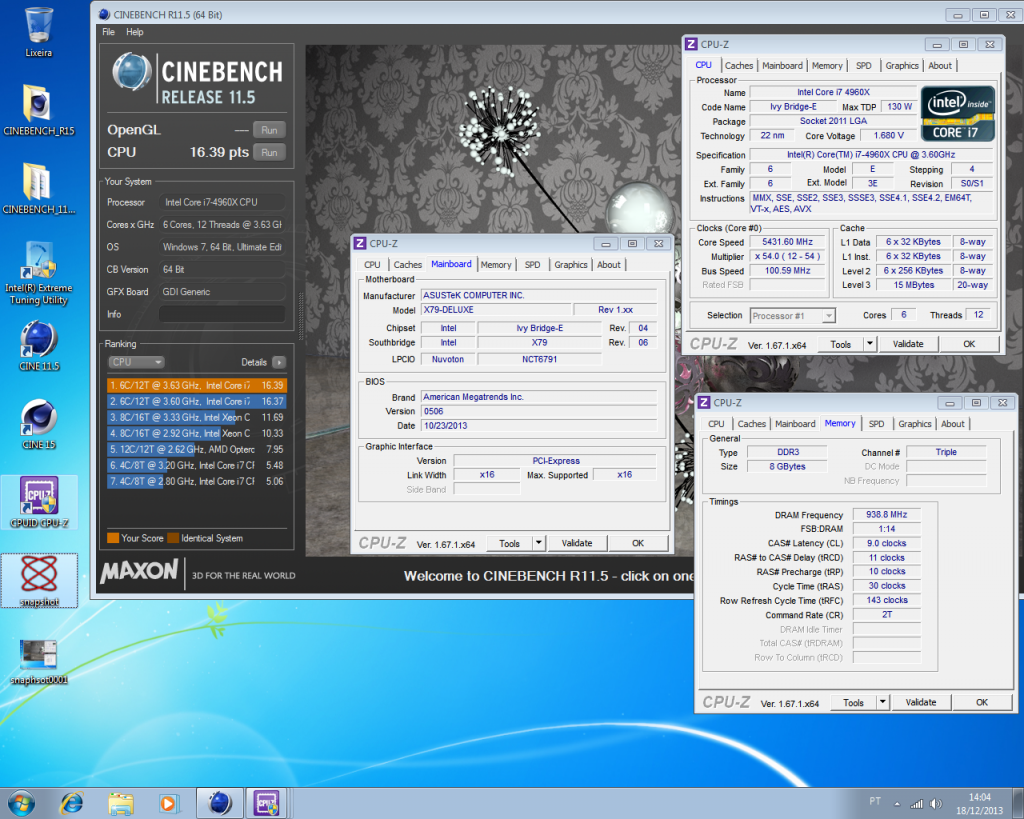Run the CPU benchmark in Cinebench

(x=269, y=152)
